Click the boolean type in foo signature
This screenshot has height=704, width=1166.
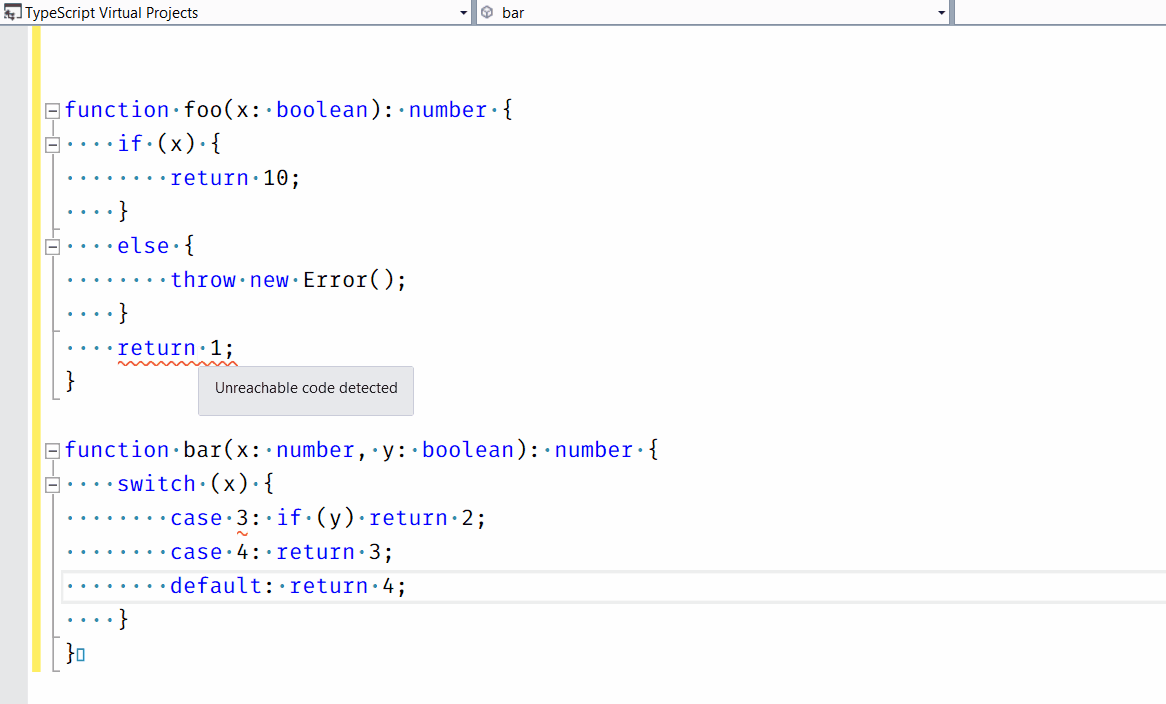[x=322, y=111]
